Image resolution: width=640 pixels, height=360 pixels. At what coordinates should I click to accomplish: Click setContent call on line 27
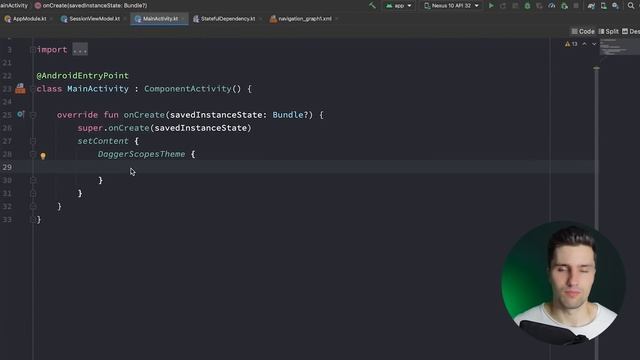click(x=103, y=141)
